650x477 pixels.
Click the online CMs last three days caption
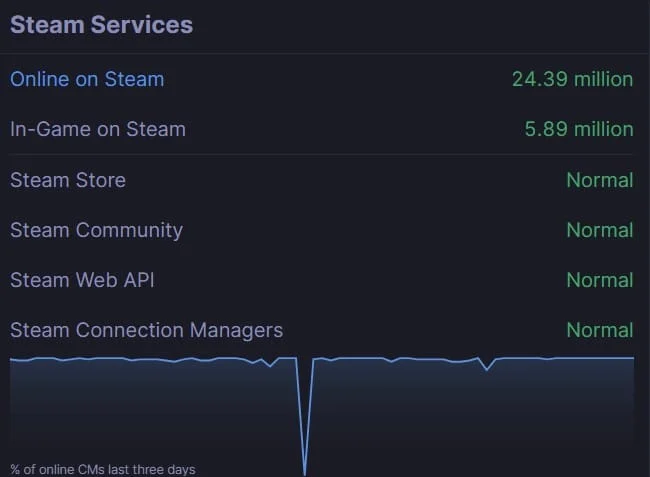pyautogui.click(x=103, y=469)
